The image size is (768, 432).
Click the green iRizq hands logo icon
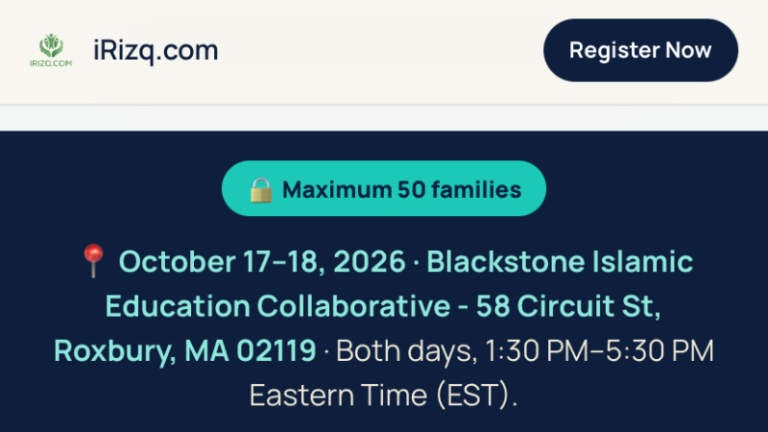(51, 45)
